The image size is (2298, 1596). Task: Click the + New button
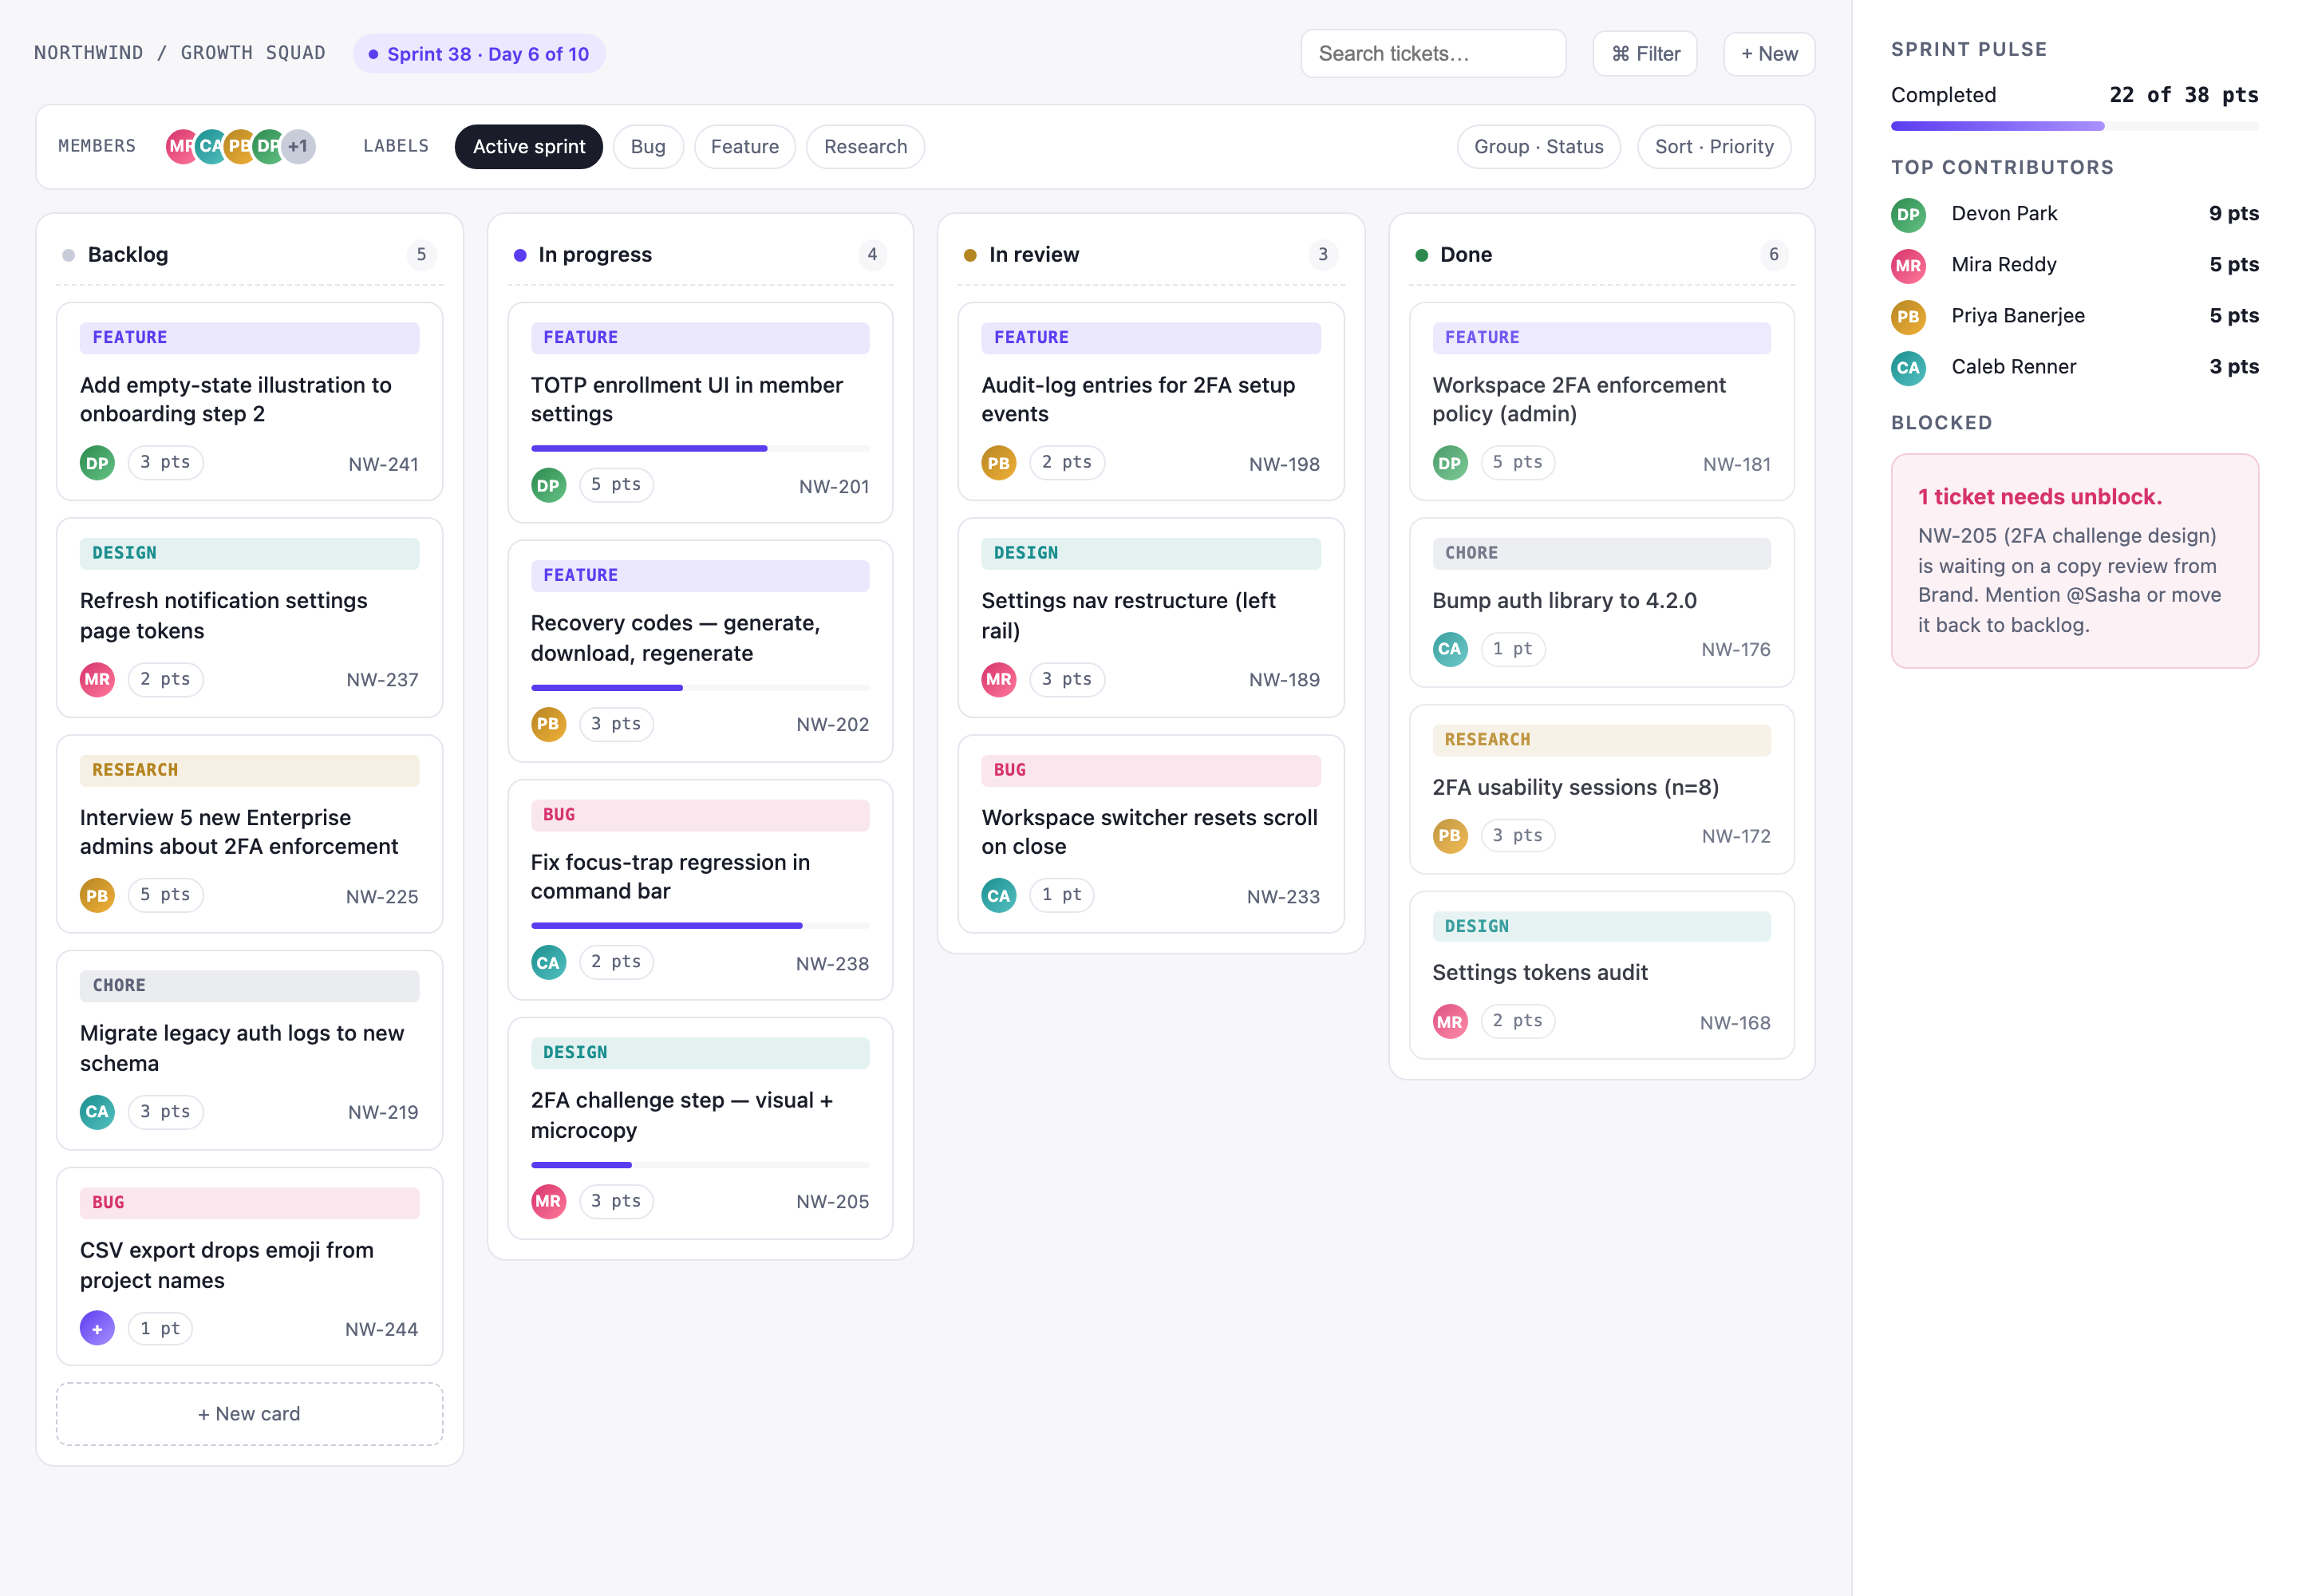(1769, 54)
